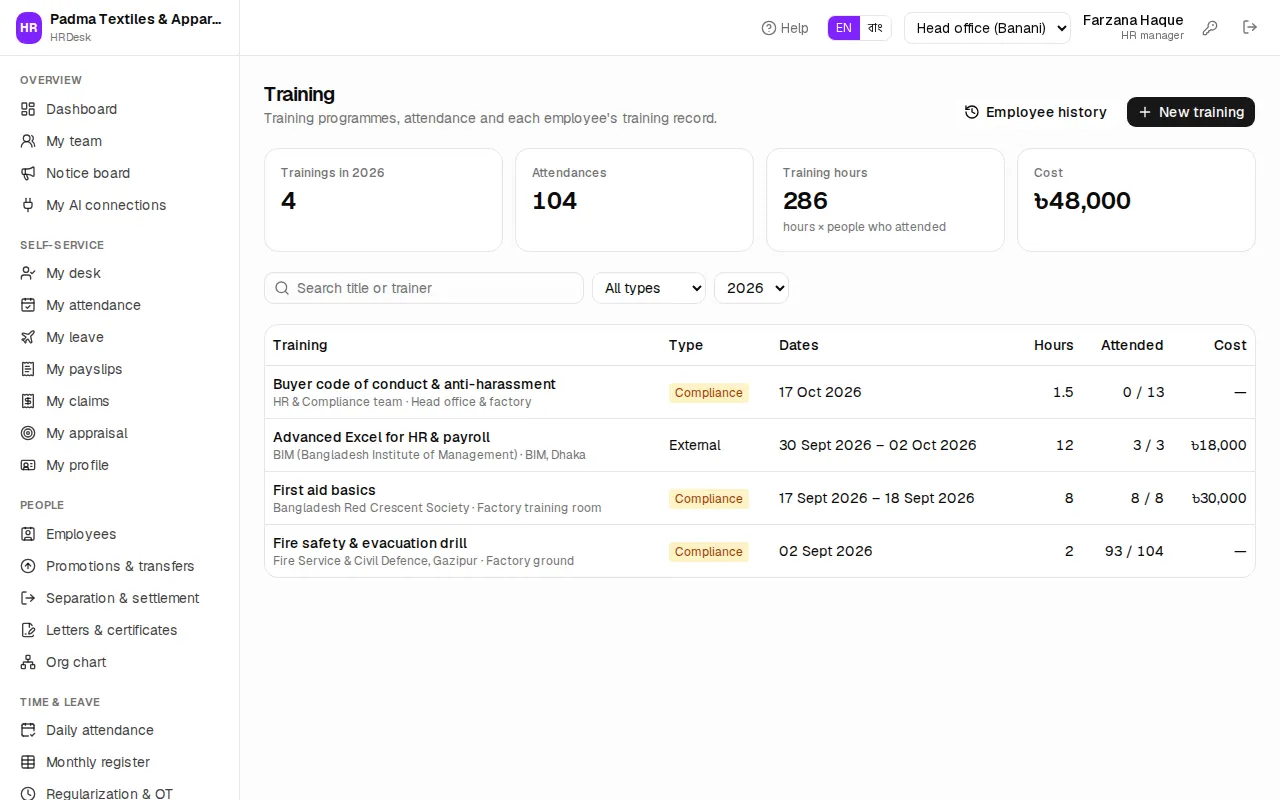1280x800 pixels.
Task: Click the Compliance badge for Fire safety drill
Action: [709, 552]
